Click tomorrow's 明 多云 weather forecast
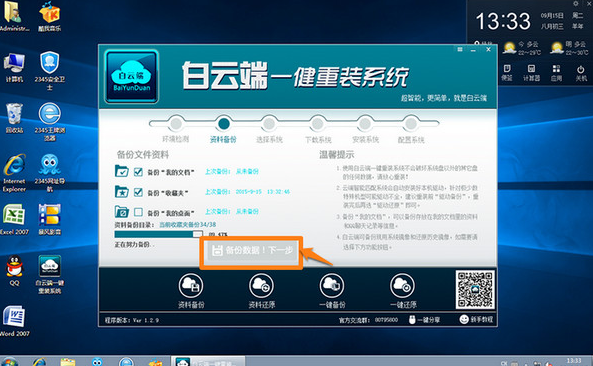This screenshot has height=366, width=593. coord(570,48)
